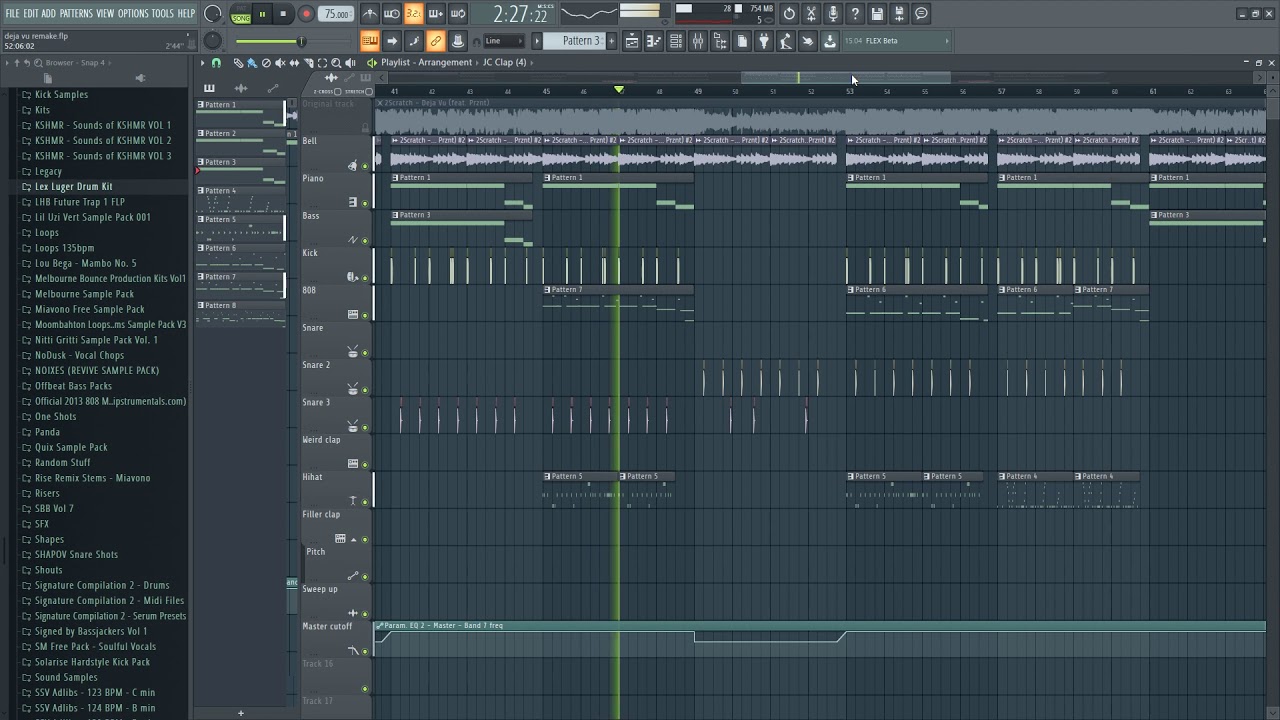Click the save project floppy icon
The width and height of the screenshot is (1280, 720).
877,14
